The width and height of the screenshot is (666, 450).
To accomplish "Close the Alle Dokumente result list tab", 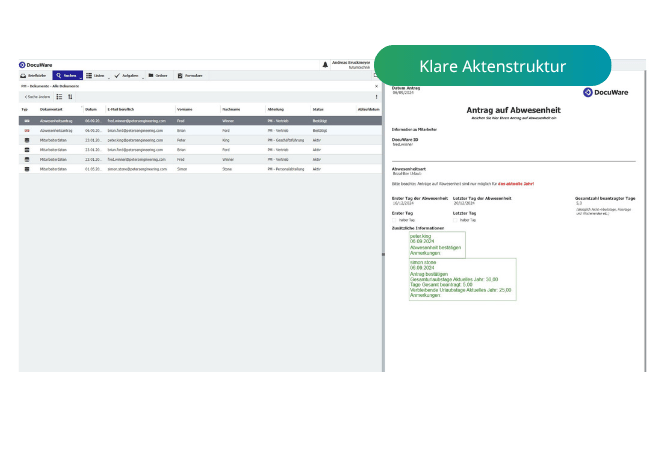I will 376,86.
